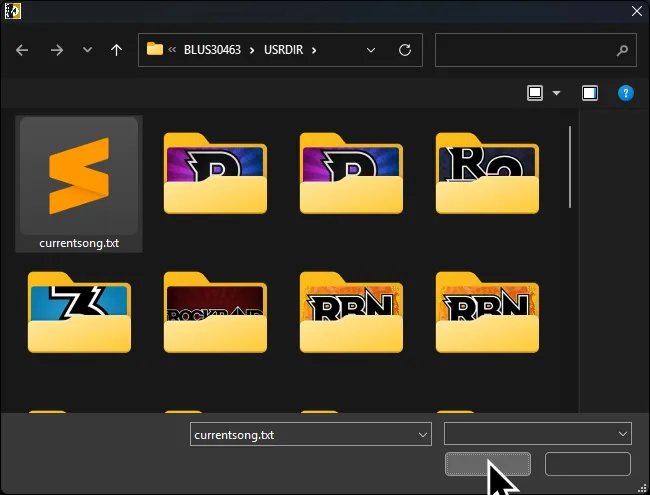Click the currentsong.txt file name label
650x495 pixels.
click(x=79, y=243)
